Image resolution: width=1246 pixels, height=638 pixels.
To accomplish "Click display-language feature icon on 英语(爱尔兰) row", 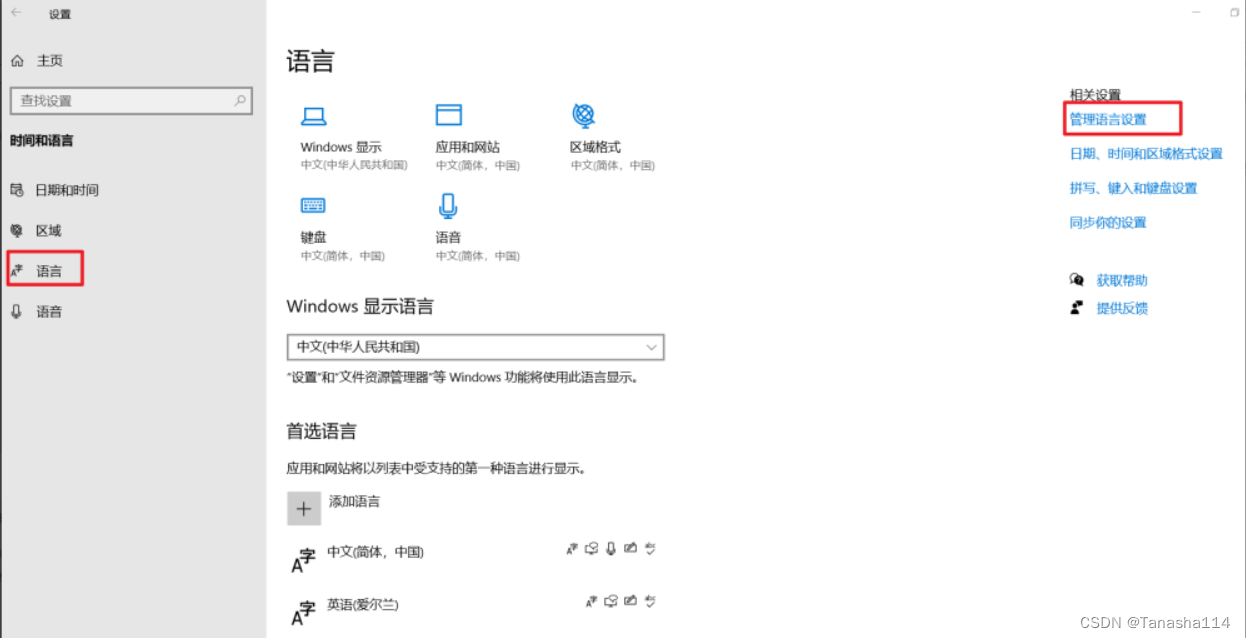I will tap(591, 601).
